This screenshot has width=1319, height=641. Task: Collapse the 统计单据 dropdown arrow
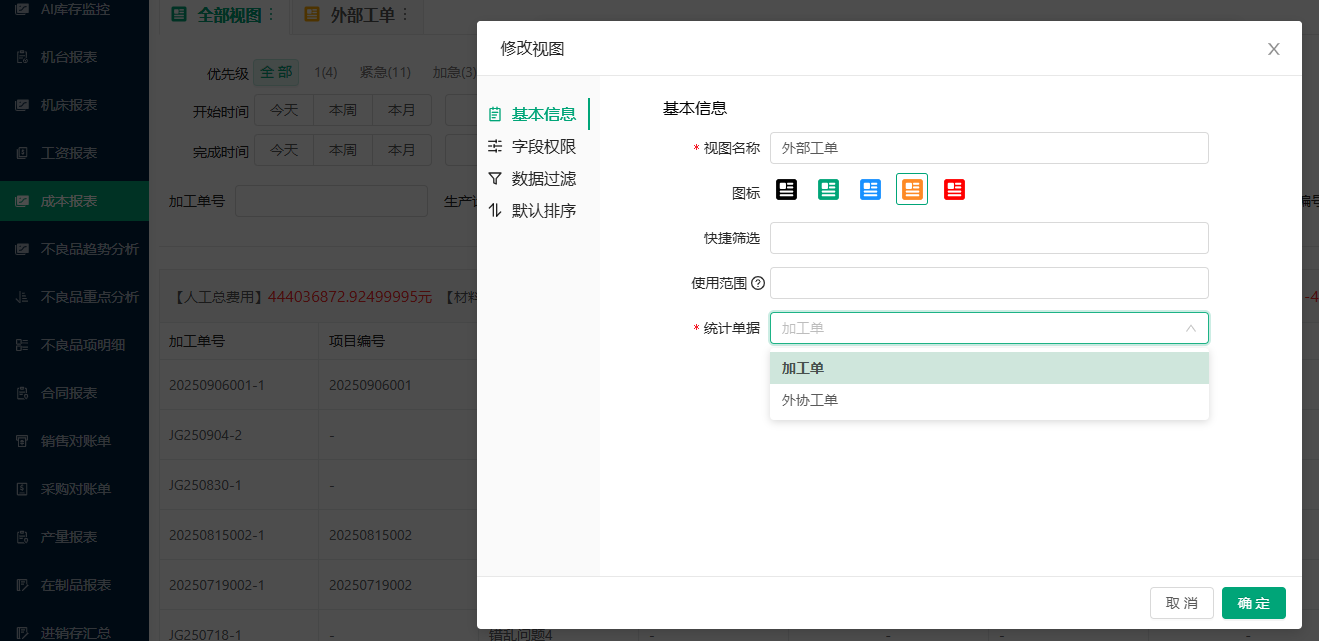pyautogui.click(x=1190, y=328)
